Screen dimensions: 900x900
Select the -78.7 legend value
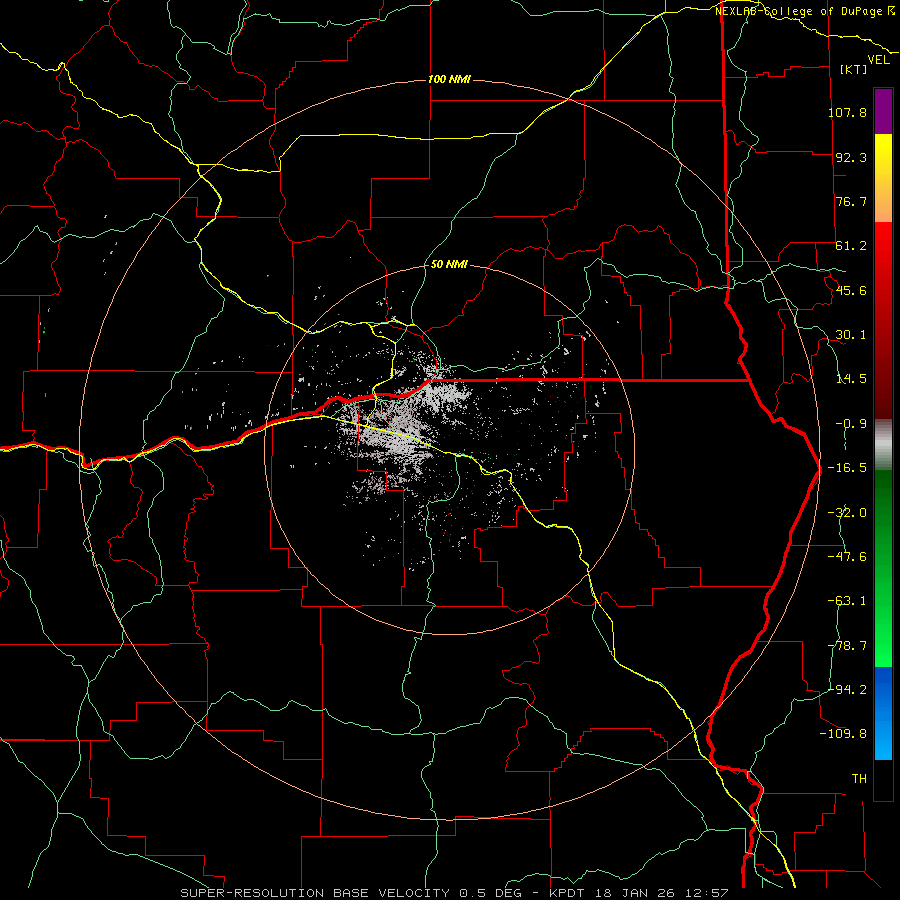pos(847,646)
